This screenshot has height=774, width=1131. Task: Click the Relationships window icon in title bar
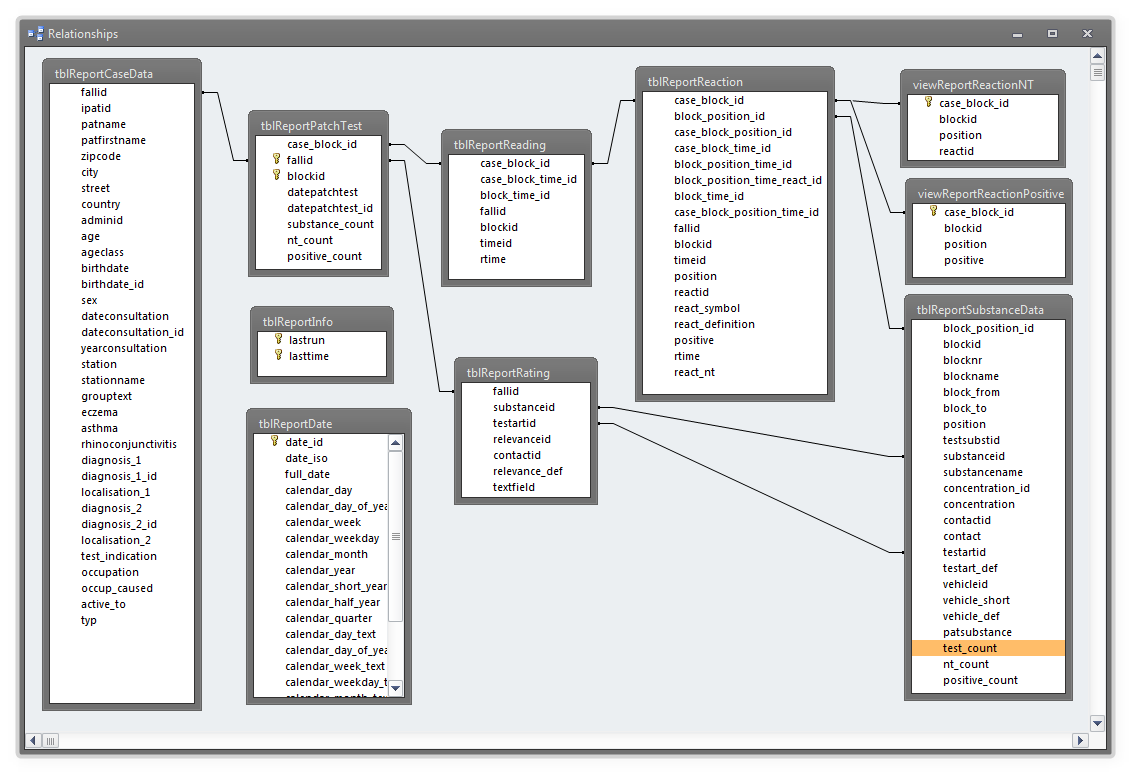pyautogui.click(x=35, y=33)
